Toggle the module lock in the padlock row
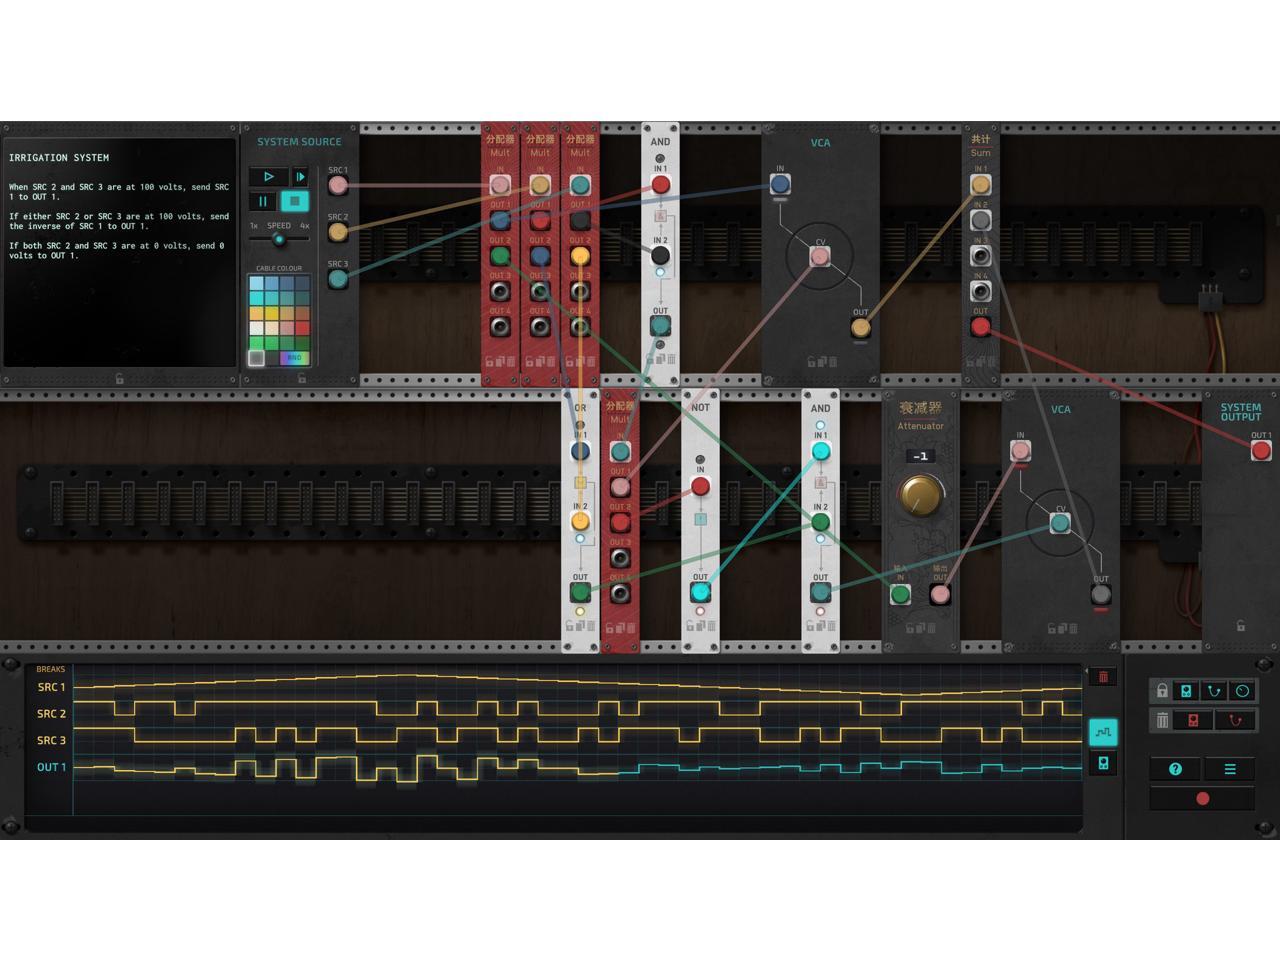Viewport: 1280px width, 960px height. 1186,691
